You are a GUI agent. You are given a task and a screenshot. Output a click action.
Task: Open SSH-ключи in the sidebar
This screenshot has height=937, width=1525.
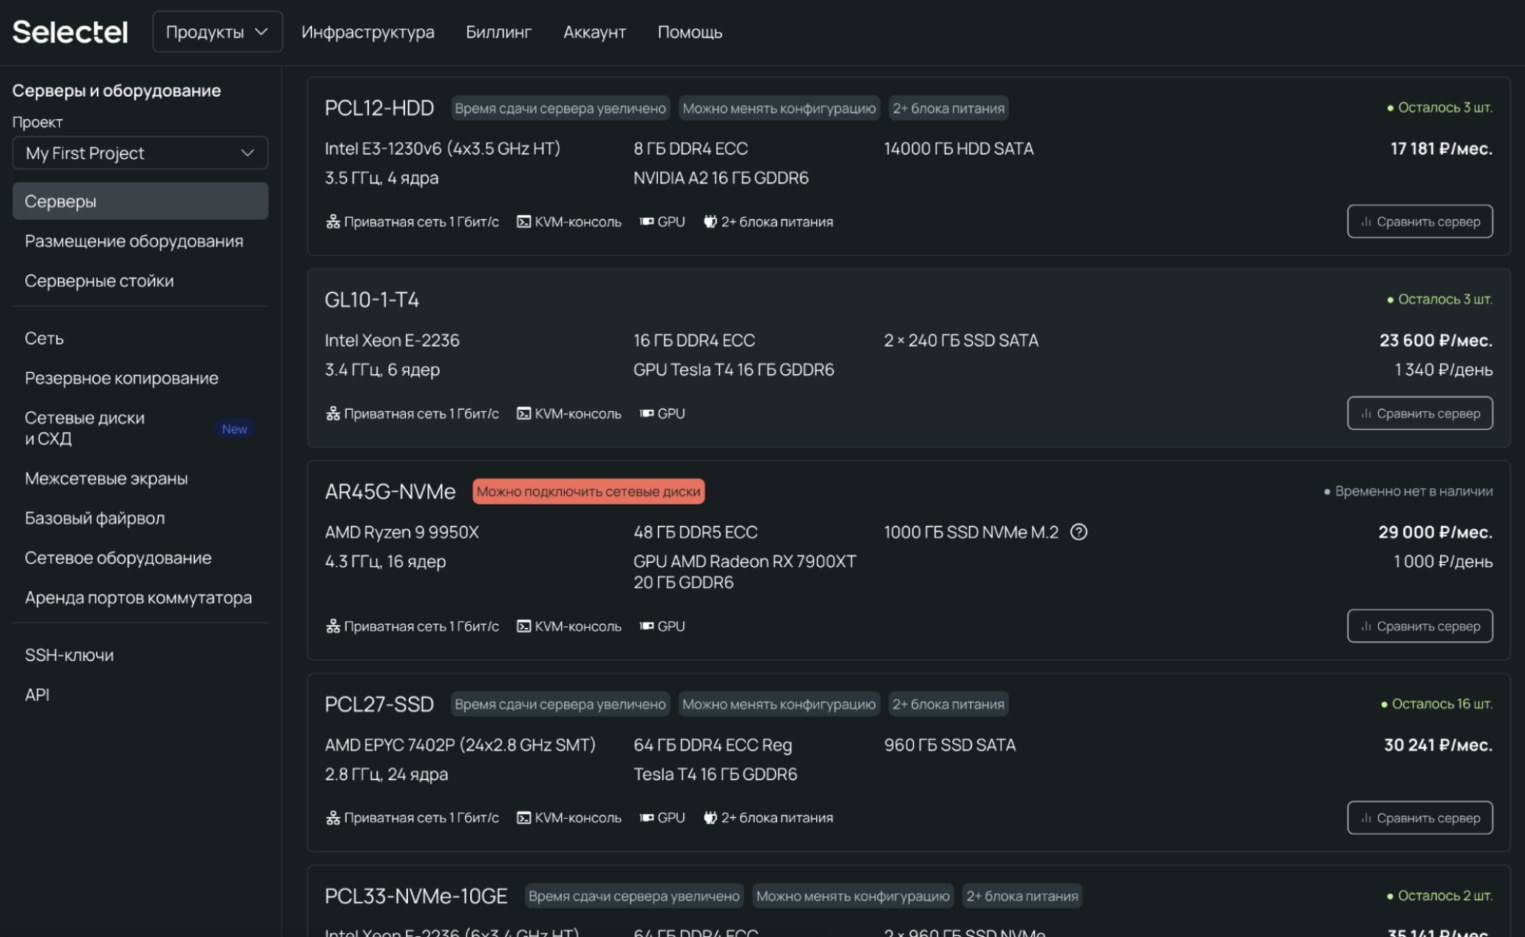pos(69,655)
